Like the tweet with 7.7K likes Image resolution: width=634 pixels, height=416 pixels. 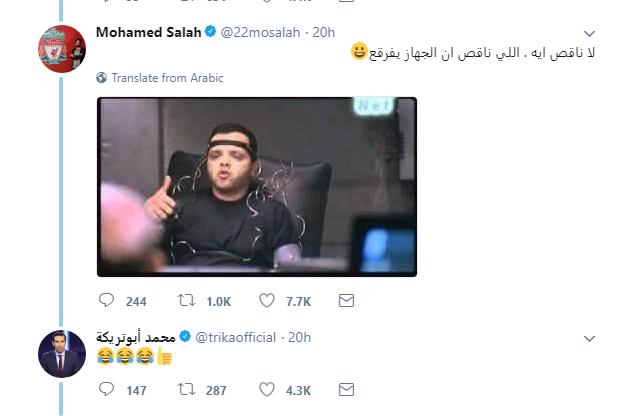267,299
